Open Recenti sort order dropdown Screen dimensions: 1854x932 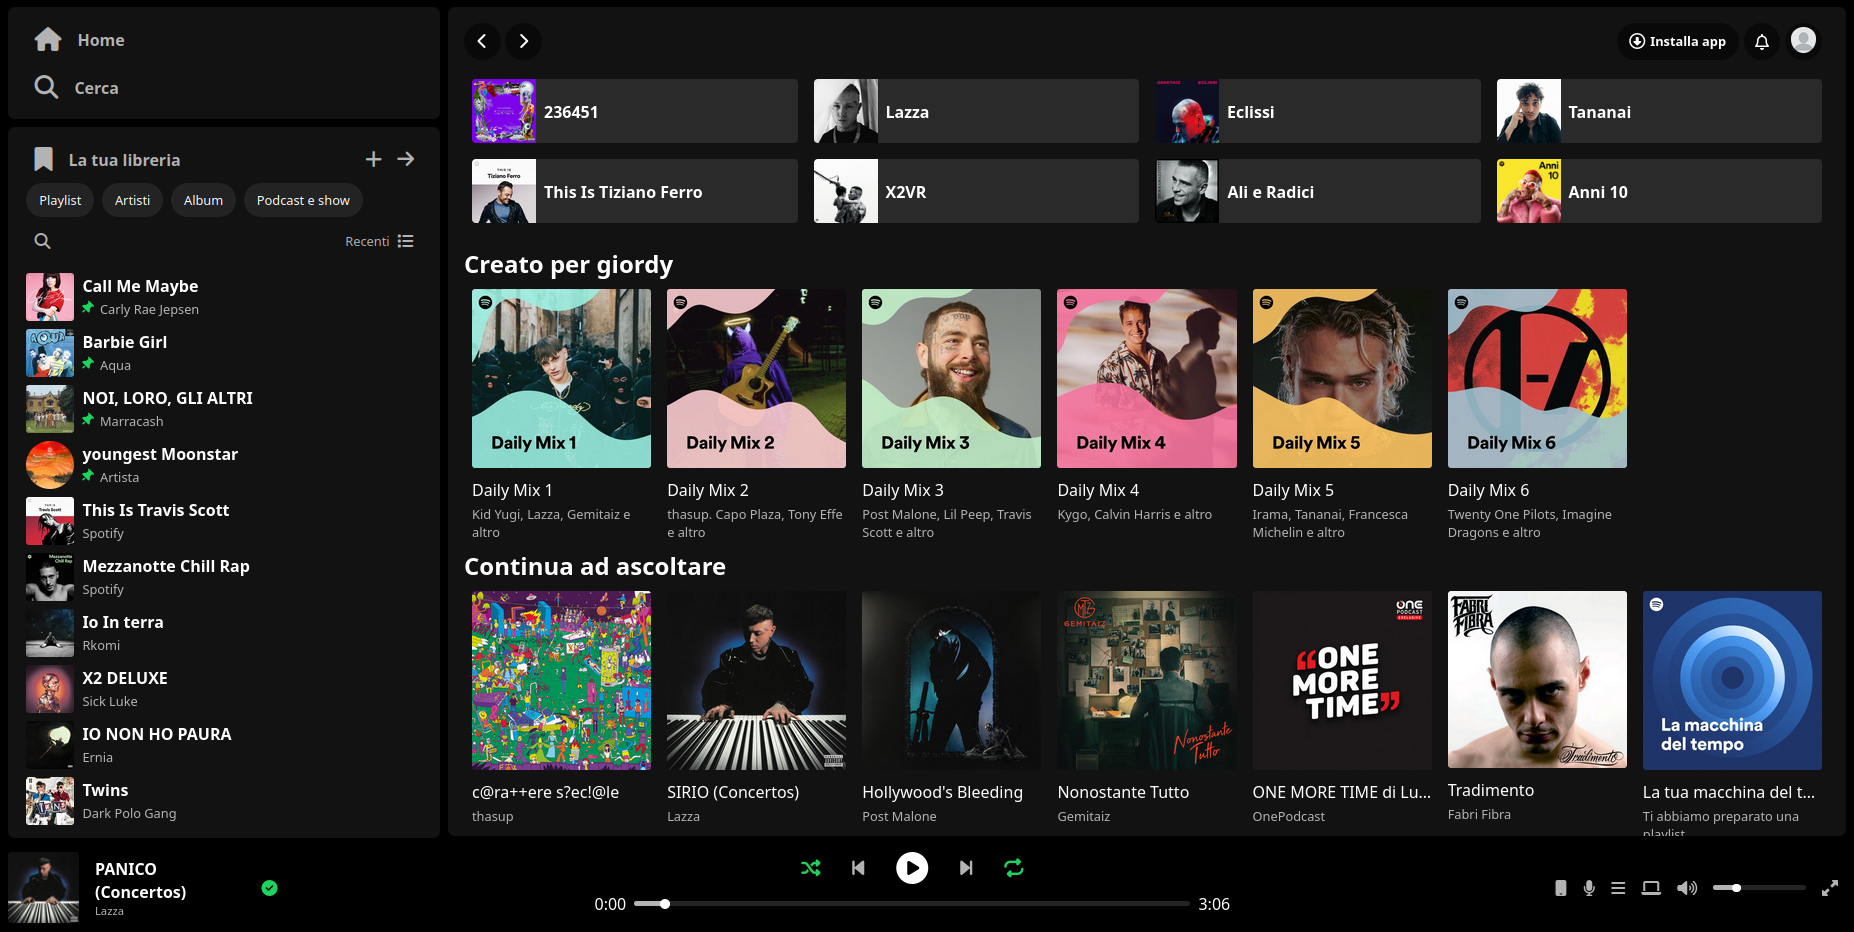(x=379, y=241)
